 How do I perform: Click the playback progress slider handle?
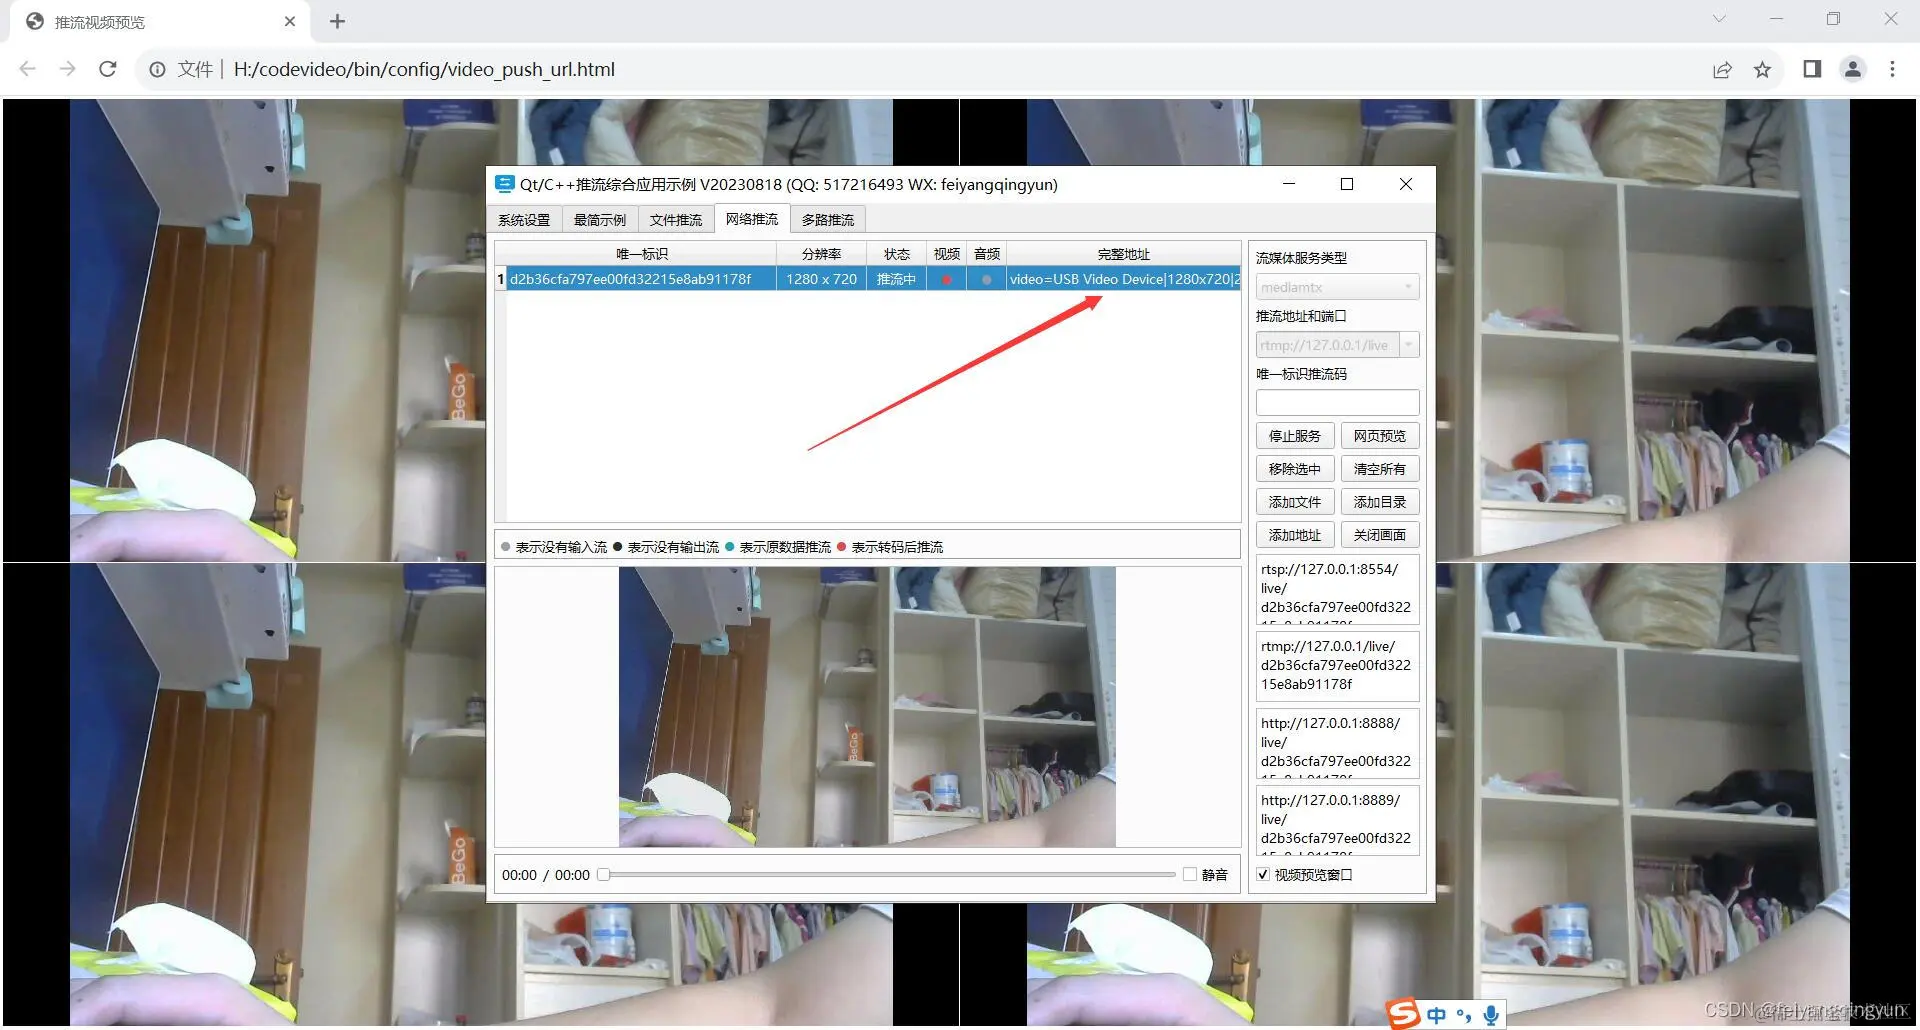click(603, 874)
